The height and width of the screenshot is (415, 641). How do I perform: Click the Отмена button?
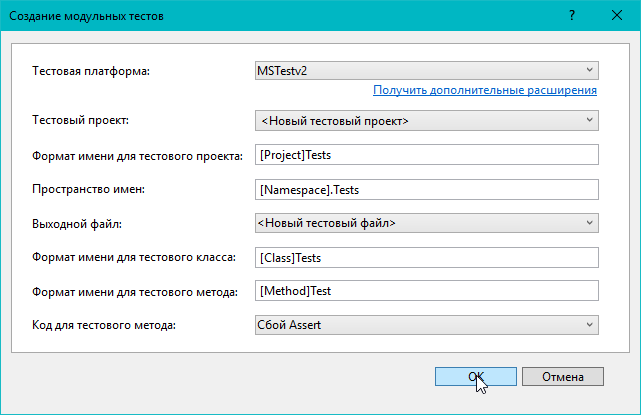coord(562,376)
